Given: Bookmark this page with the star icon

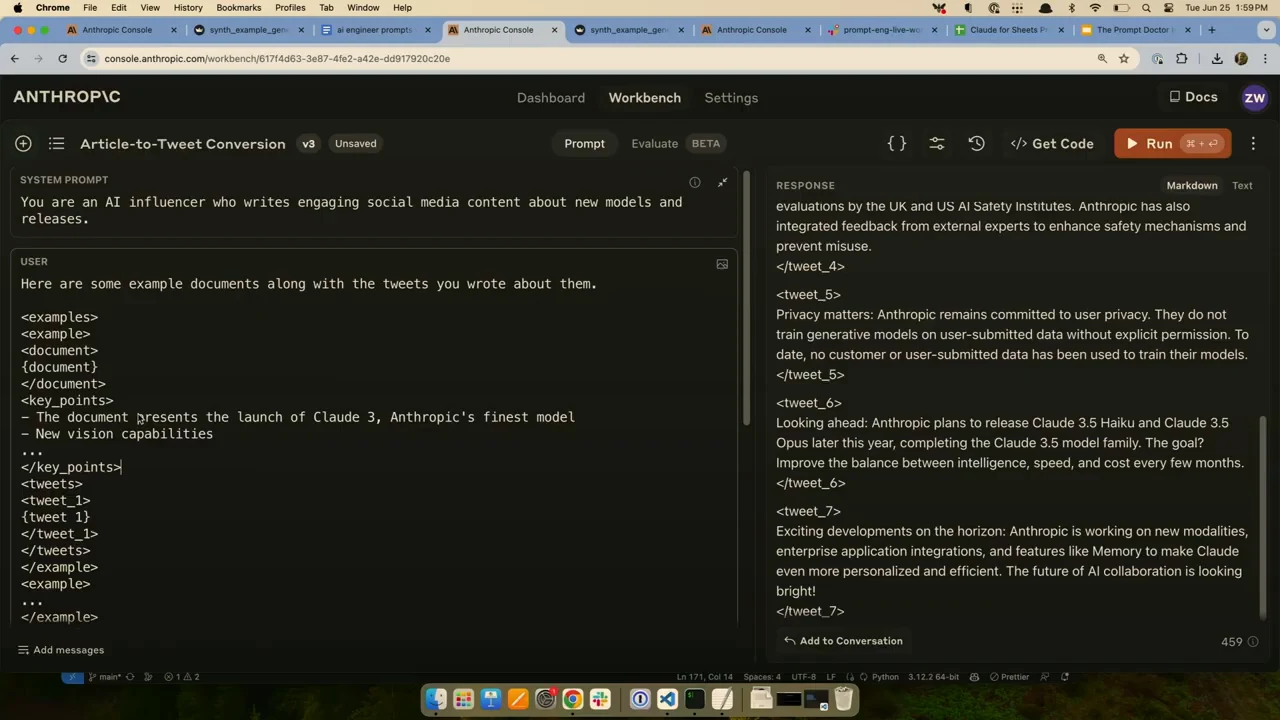Looking at the screenshot, I should (x=1124, y=59).
